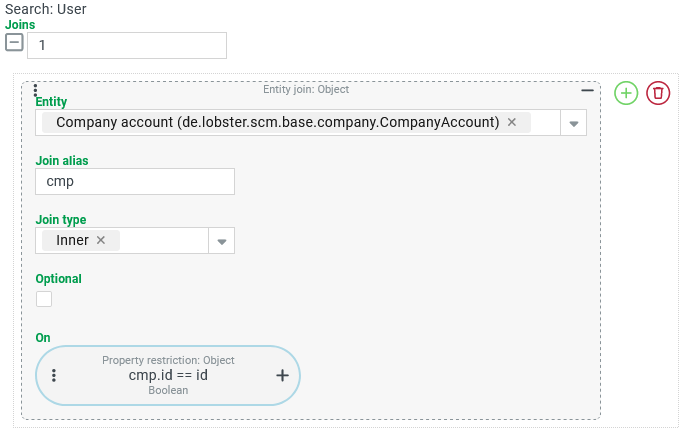Click the Join alias field containing cmp
683x430 pixels.
(135, 182)
